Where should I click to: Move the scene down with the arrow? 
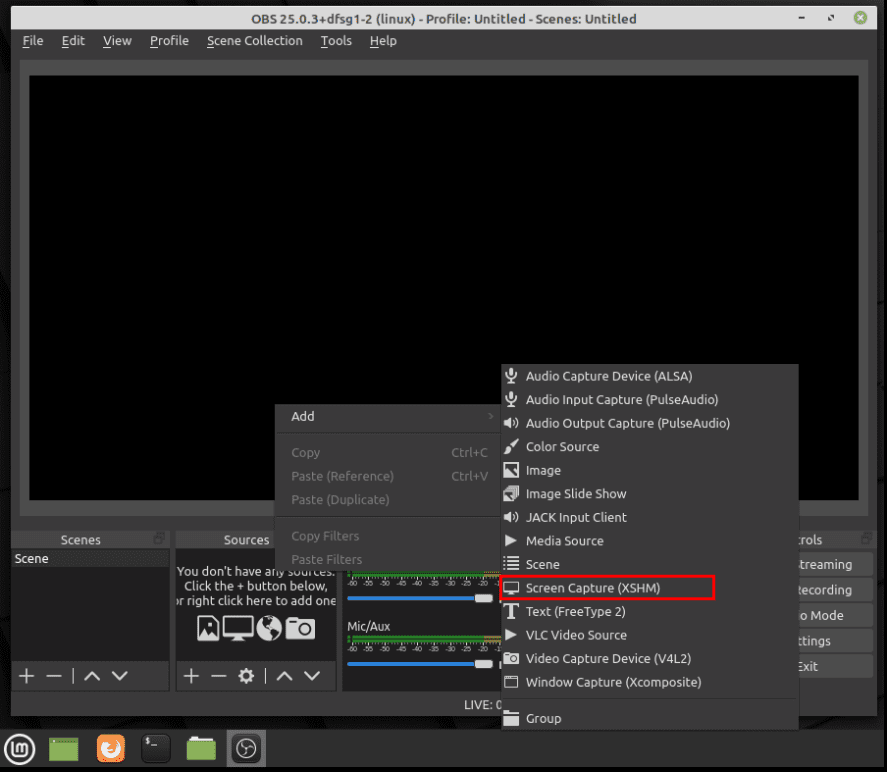[x=120, y=676]
